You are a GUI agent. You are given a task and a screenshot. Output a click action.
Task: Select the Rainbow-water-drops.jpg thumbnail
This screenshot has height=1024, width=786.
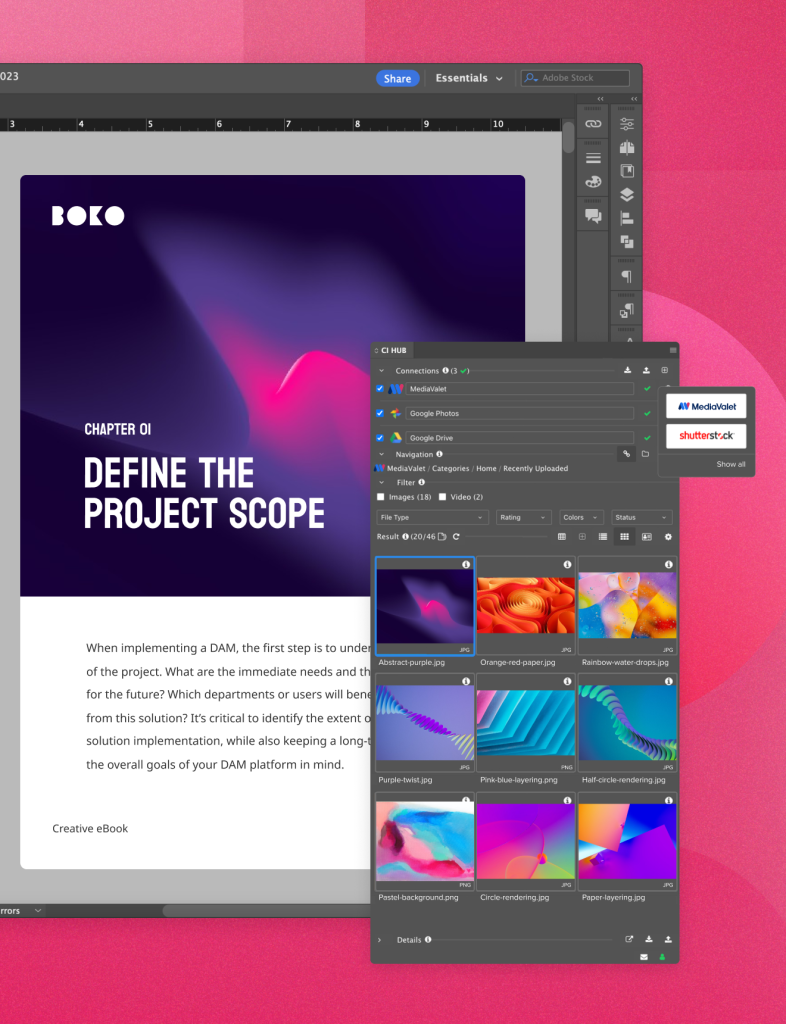click(627, 605)
